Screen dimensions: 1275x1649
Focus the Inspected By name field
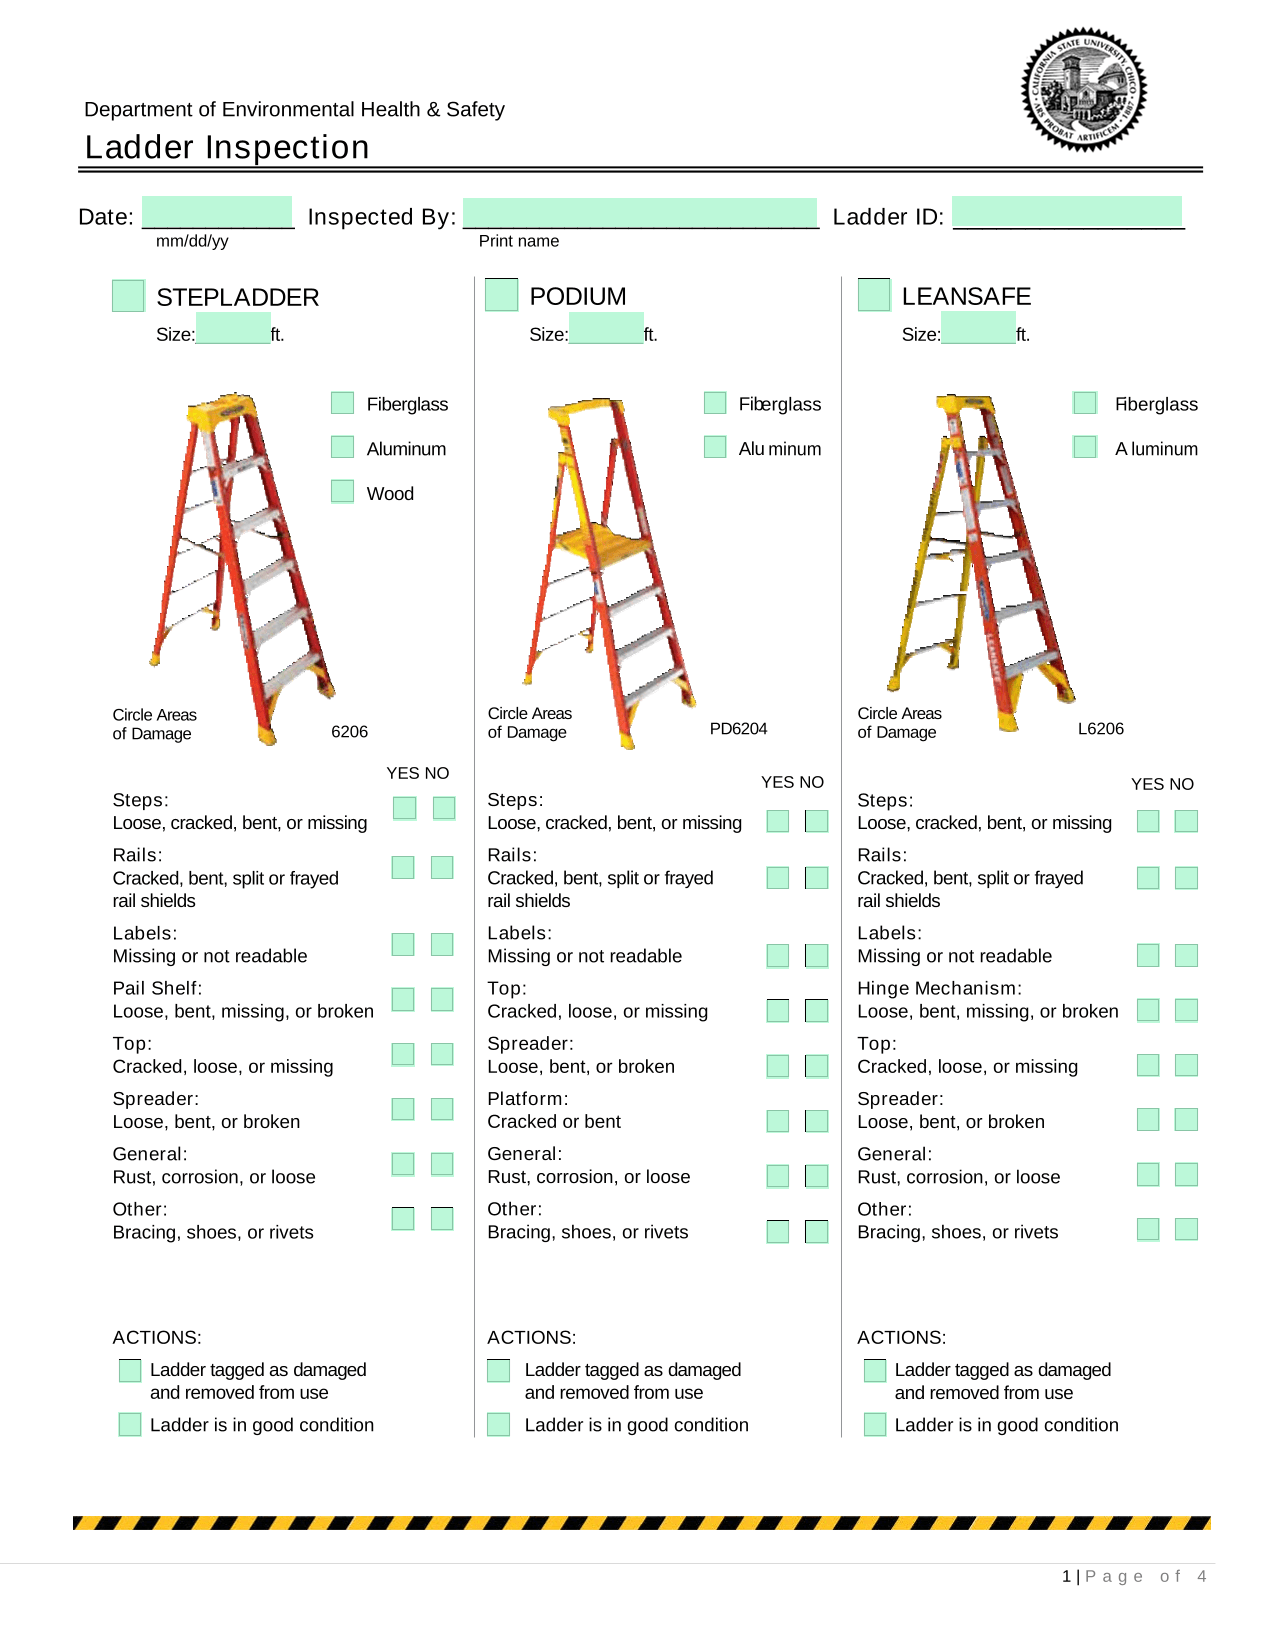pyautogui.click(x=640, y=213)
